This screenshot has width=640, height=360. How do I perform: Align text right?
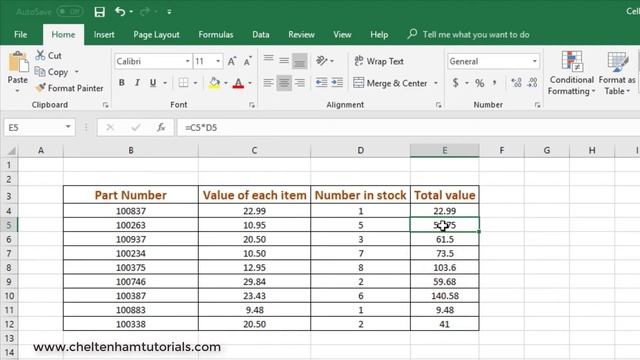(x=300, y=83)
